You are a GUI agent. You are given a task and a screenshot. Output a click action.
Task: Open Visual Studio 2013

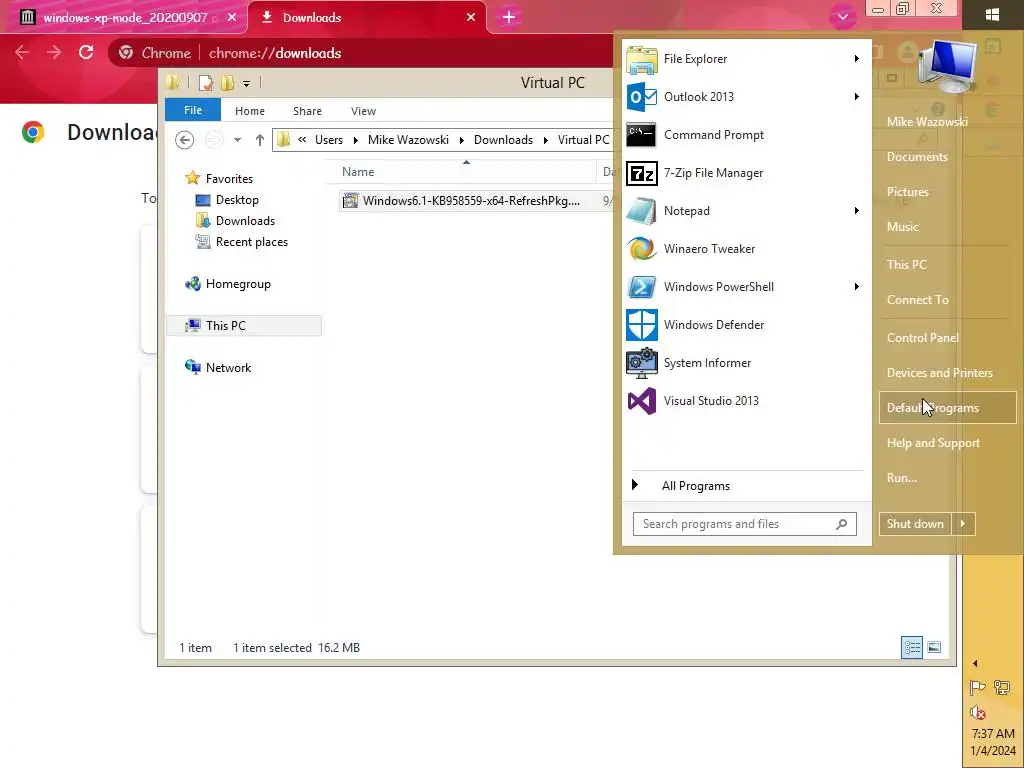746,400
